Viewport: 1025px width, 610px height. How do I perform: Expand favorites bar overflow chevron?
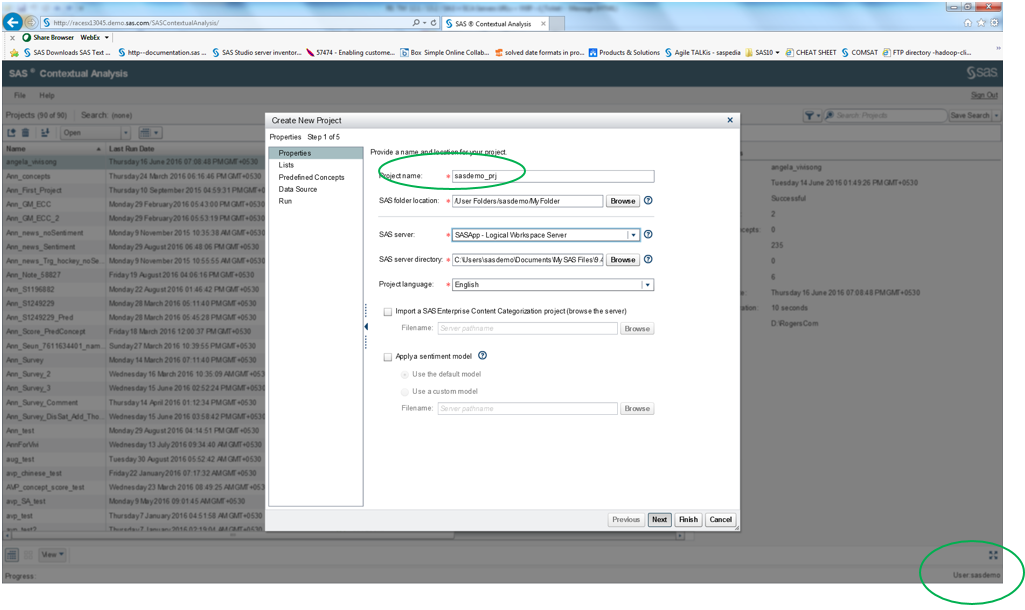click(x=998, y=50)
